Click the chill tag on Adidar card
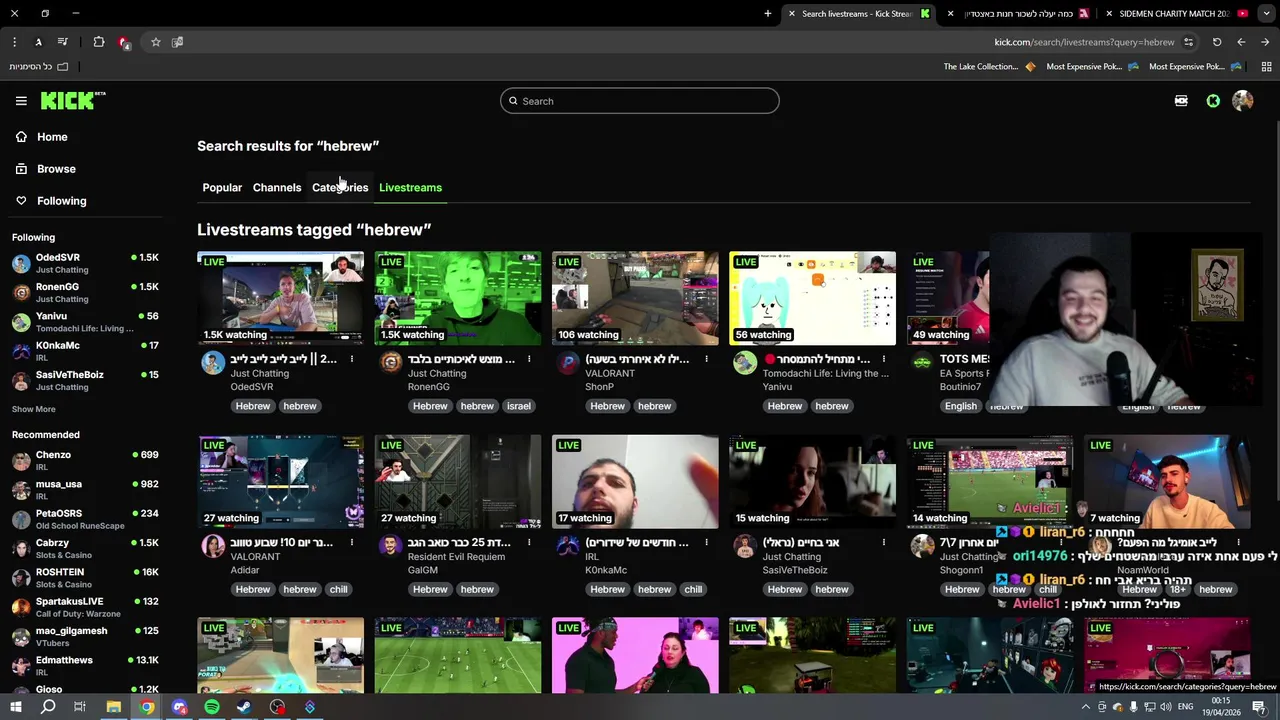The image size is (1280, 720). (x=338, y=590)
